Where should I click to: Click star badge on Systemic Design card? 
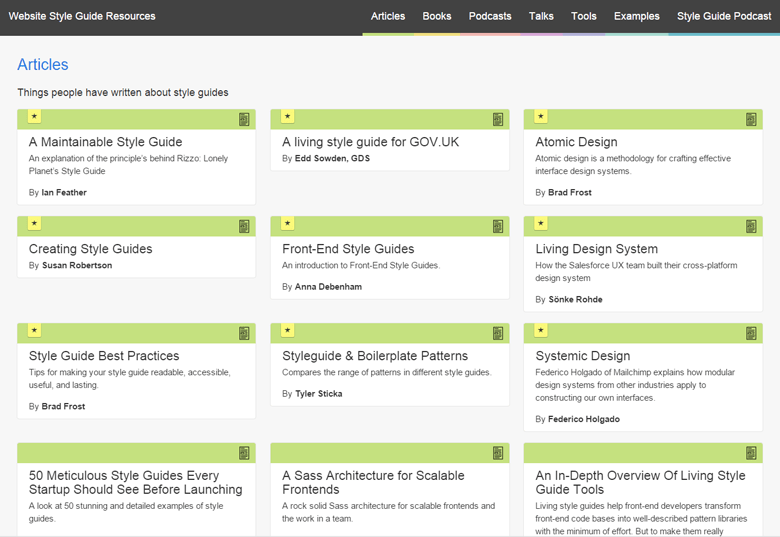[x=541, y=330]
